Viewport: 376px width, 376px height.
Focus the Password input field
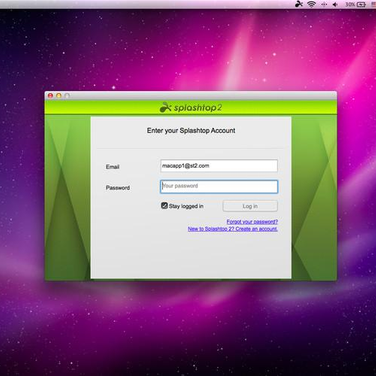click(219, 187)
